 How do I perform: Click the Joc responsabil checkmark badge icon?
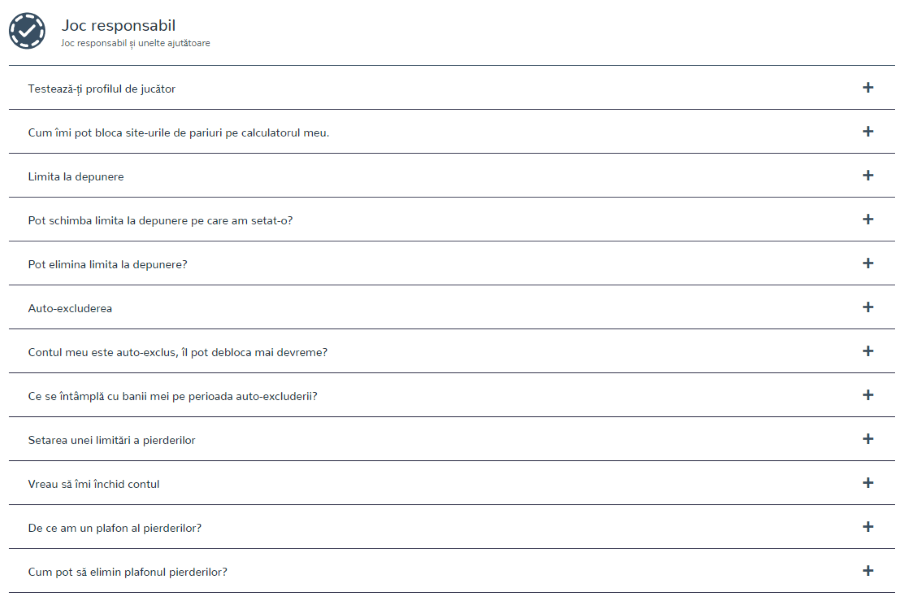pos(27,31)
